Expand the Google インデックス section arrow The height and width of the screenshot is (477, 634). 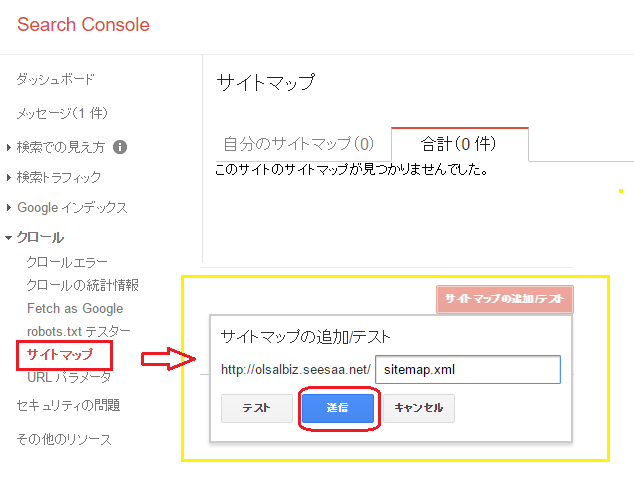point(8,208)
